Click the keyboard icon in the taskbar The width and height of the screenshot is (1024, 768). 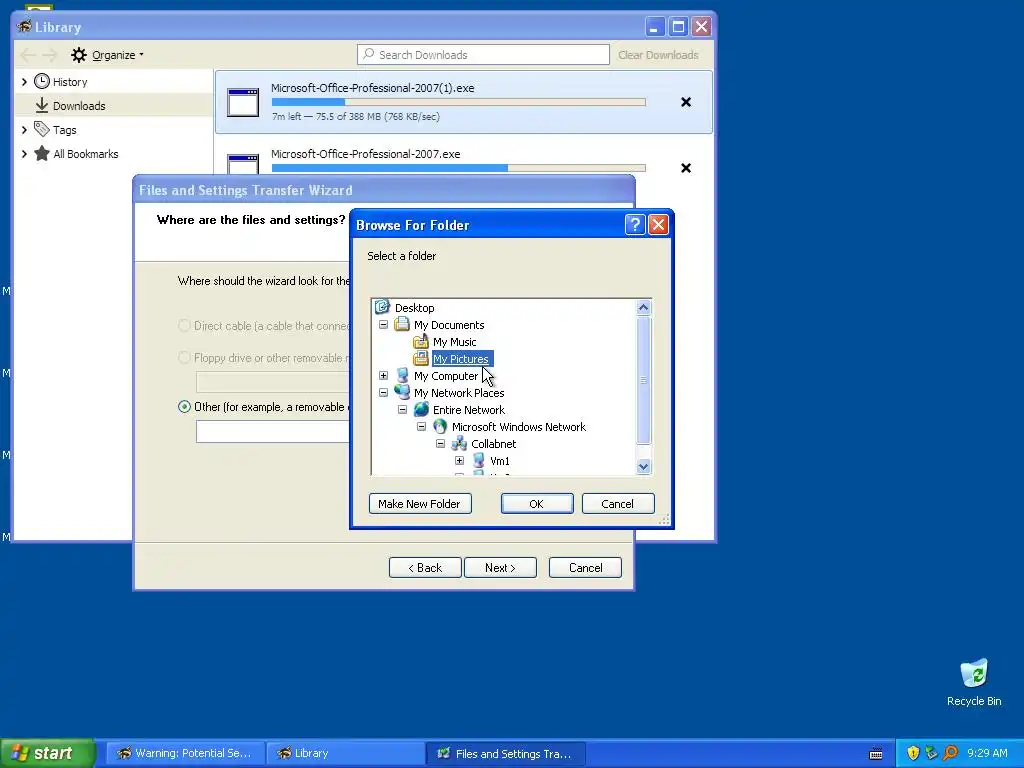pos(876,754)
